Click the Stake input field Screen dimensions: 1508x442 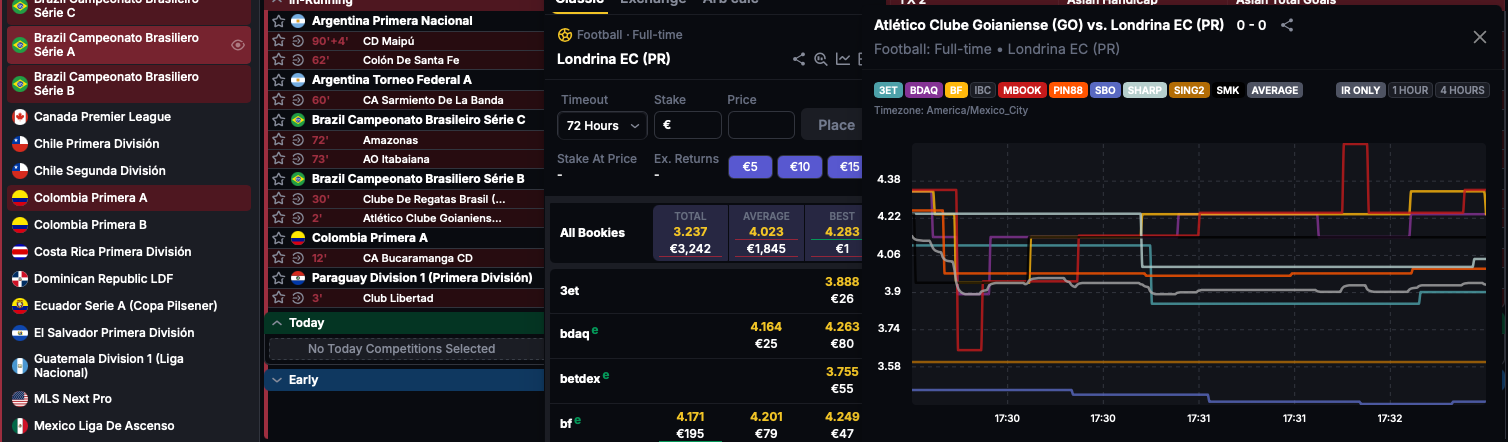click(x=688, y=125)
